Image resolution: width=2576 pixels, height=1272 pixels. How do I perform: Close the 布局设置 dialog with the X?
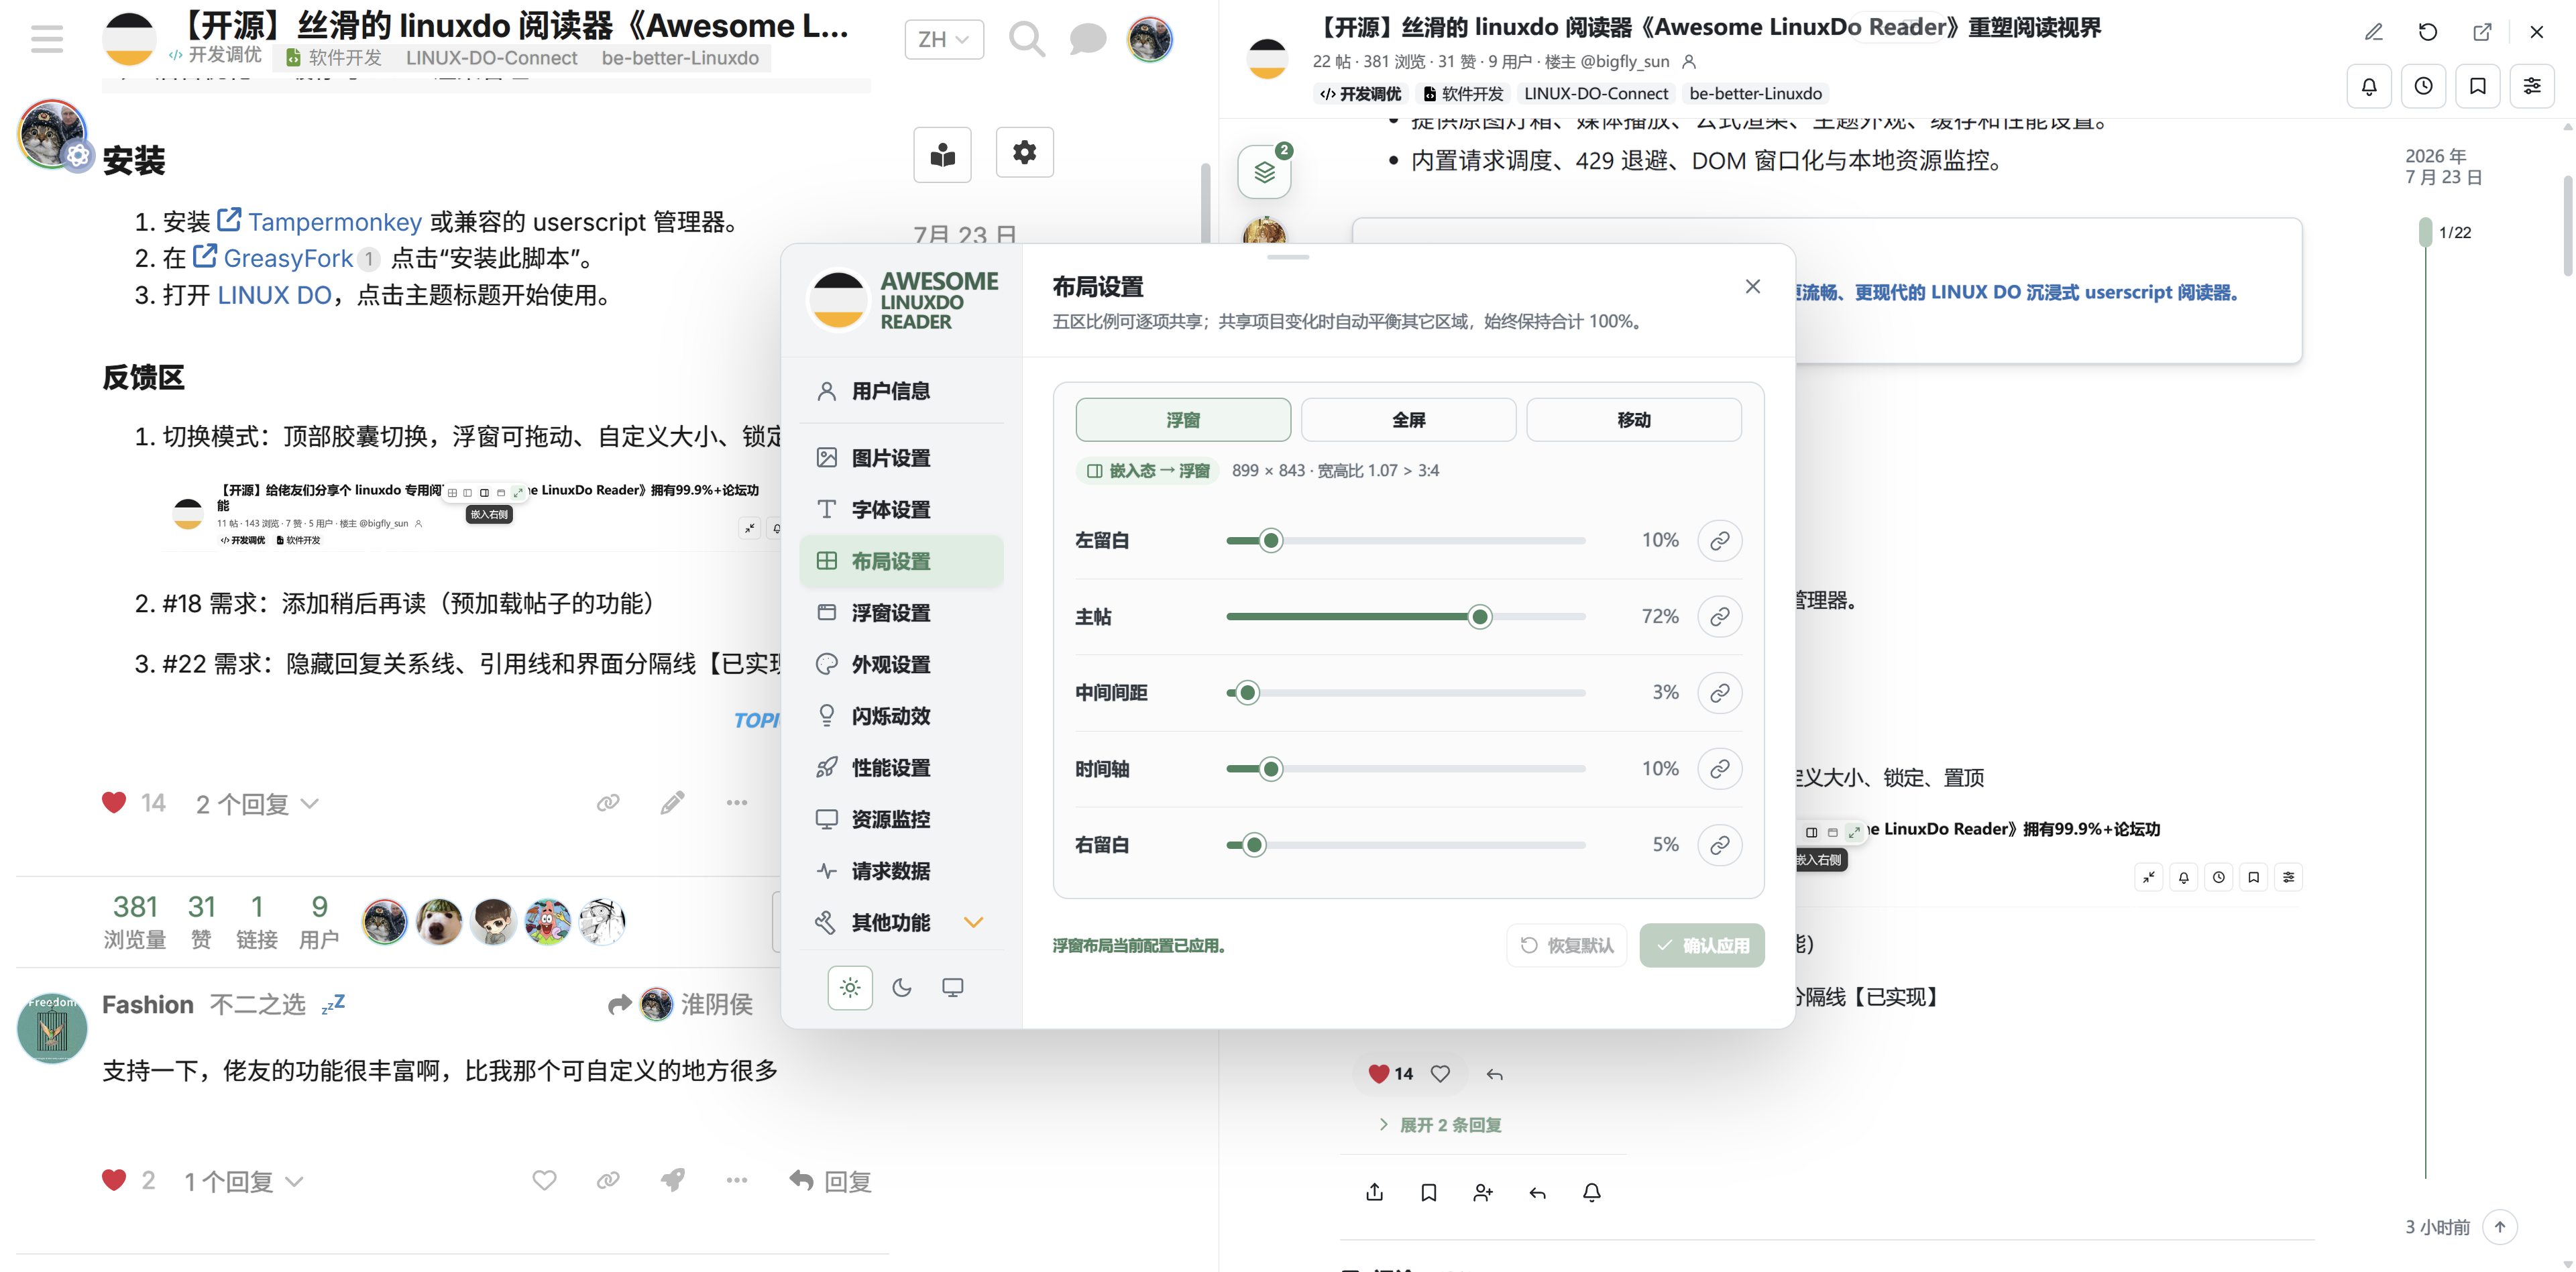[1752, 287]
